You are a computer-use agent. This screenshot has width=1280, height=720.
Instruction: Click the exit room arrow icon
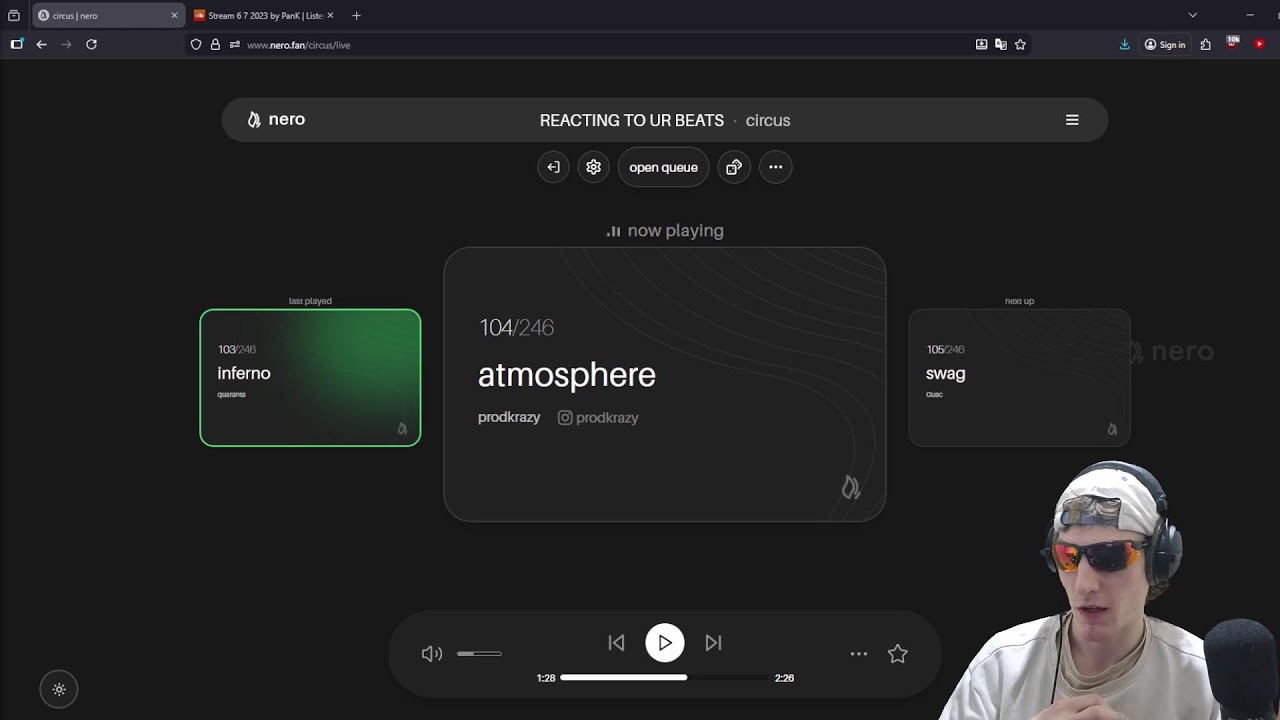click(x=553, y=167)
